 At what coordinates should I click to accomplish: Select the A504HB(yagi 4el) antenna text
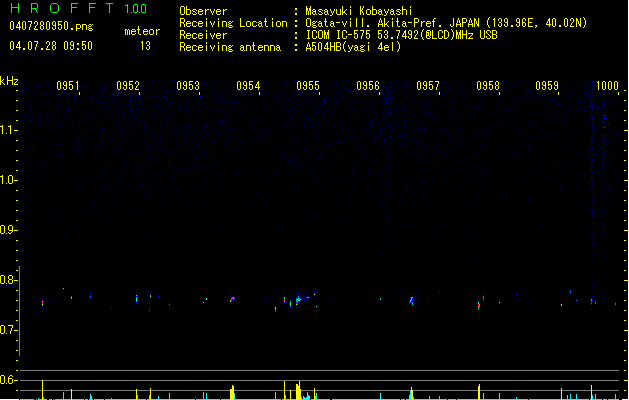[x=353, y=47]
